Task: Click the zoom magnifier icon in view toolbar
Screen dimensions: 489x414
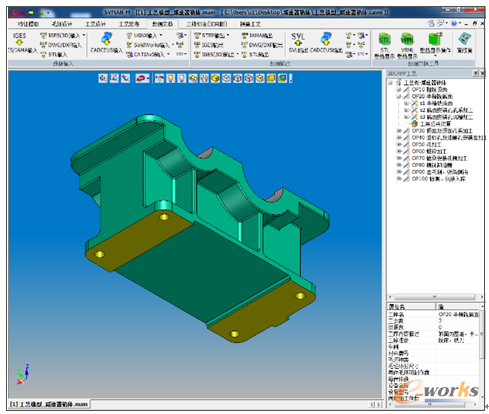Action: (x=103, y=78)
